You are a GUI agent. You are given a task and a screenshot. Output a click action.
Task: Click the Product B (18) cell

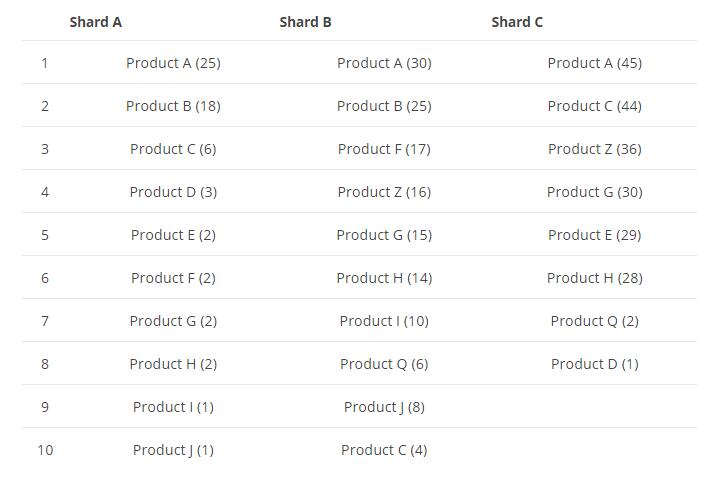tap(173, 106)
